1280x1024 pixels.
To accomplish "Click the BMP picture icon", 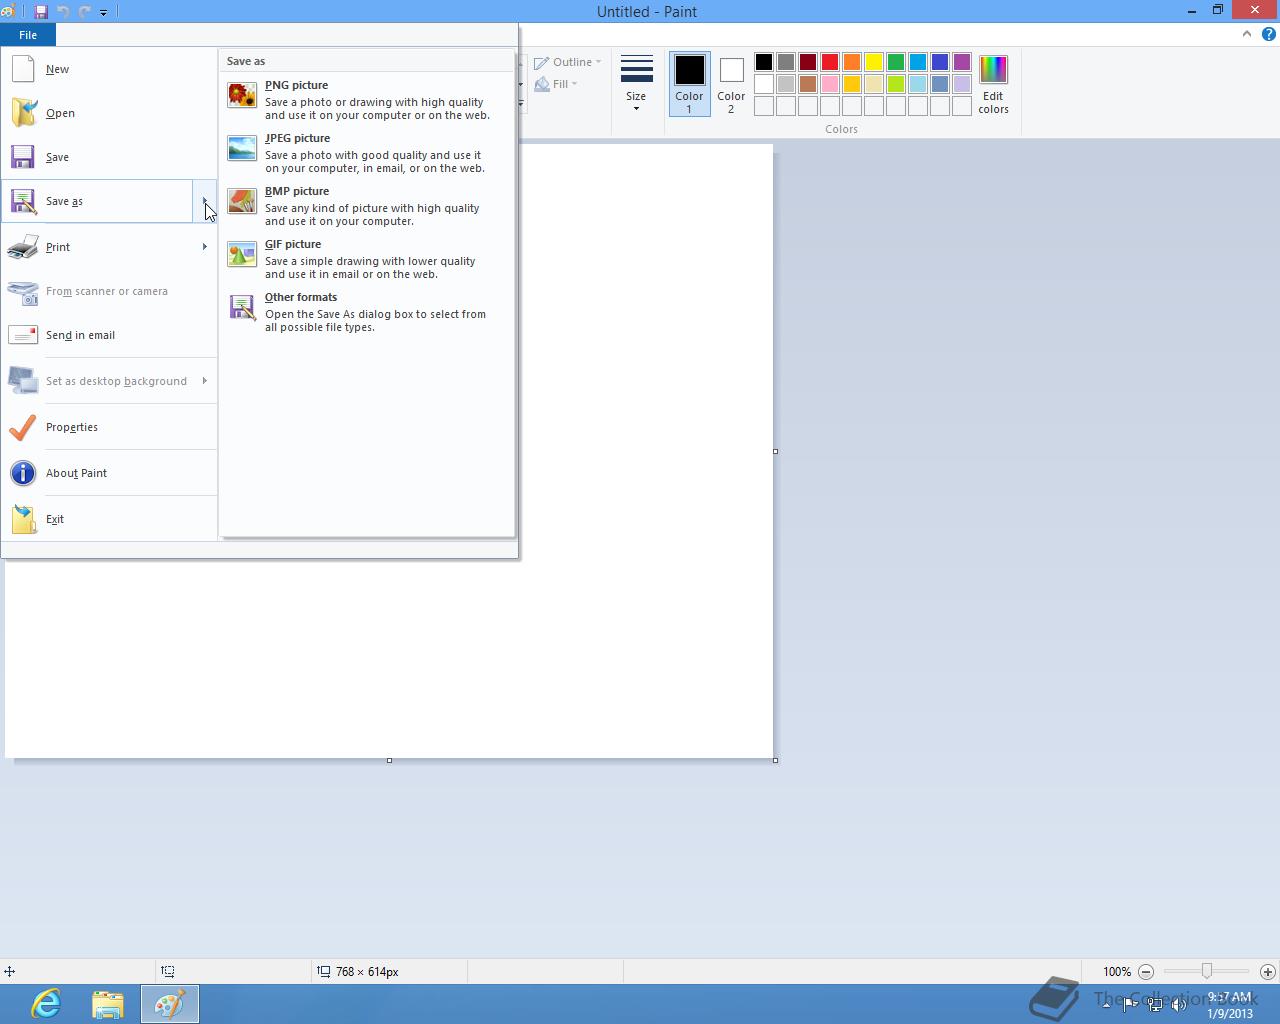I will coord(242,202).
